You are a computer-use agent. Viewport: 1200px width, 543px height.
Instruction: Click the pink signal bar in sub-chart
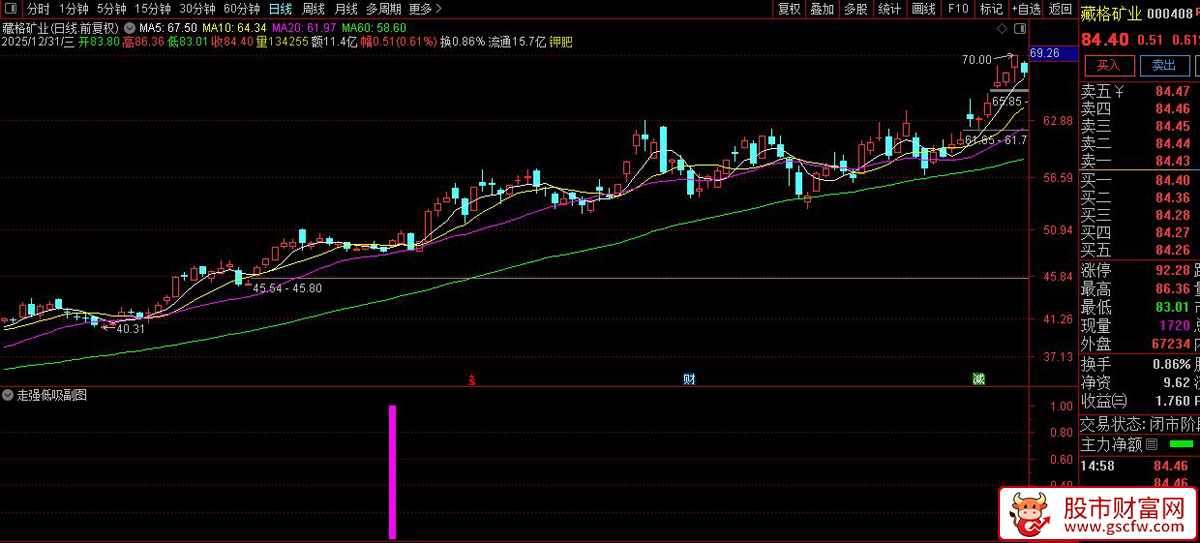pos(393,472)
